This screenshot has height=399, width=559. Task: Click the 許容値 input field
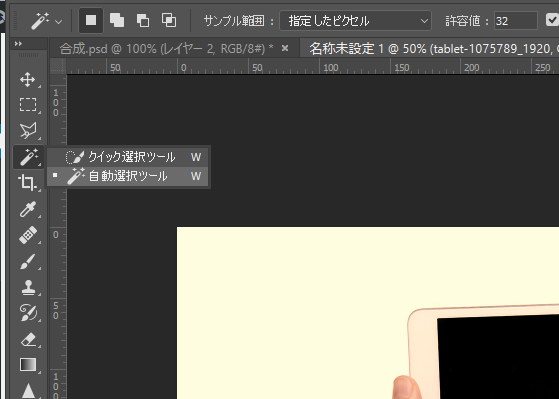[516, 21]
